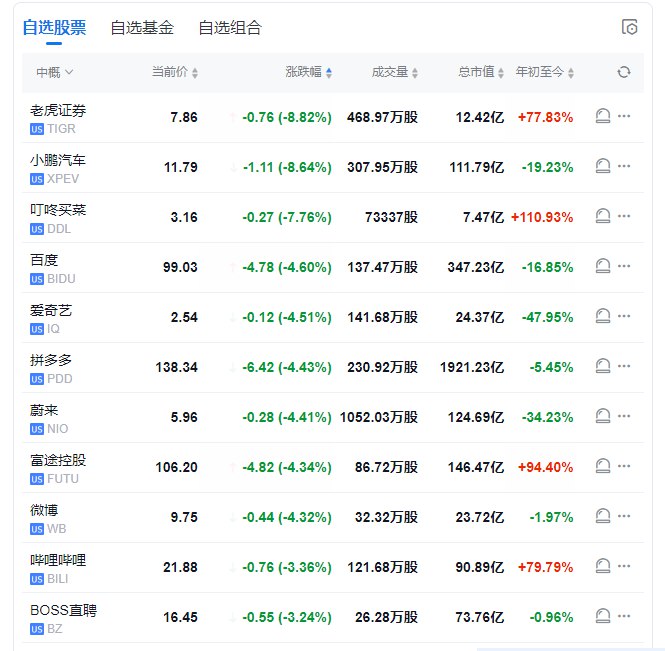The image size is (665, 651).
Task: Click change -0.76 (-8.82%) value
Action: (x=287, y=117)
